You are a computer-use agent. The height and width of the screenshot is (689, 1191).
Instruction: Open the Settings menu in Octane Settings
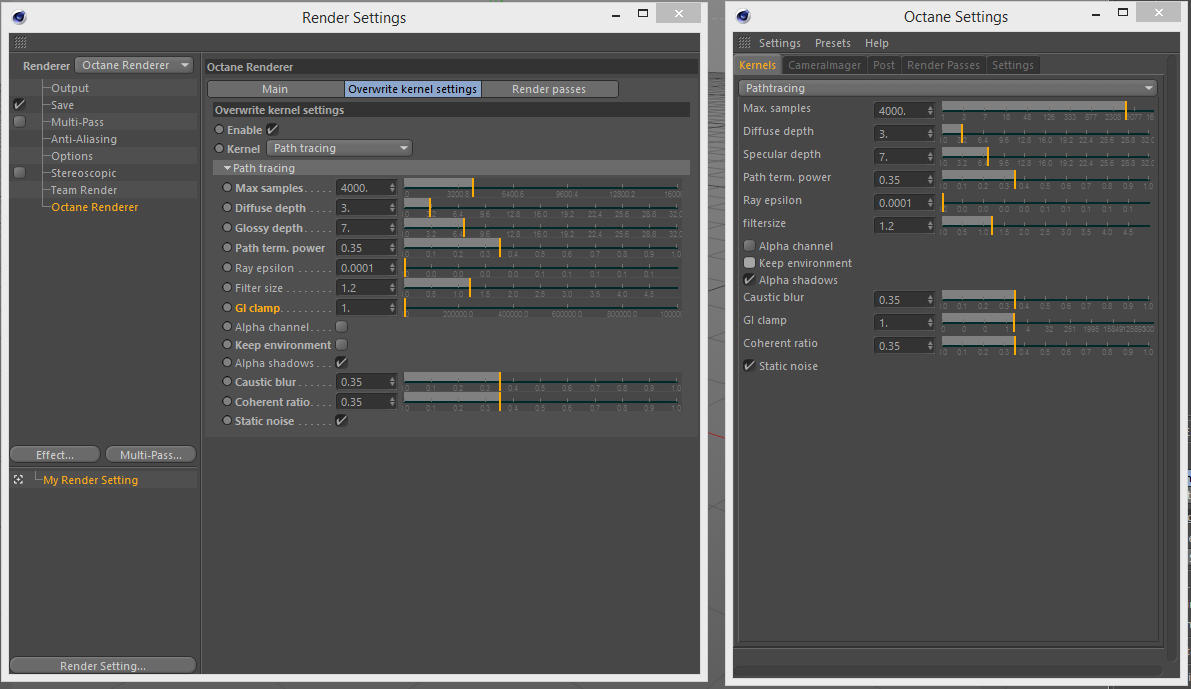(x=779, y=43)
